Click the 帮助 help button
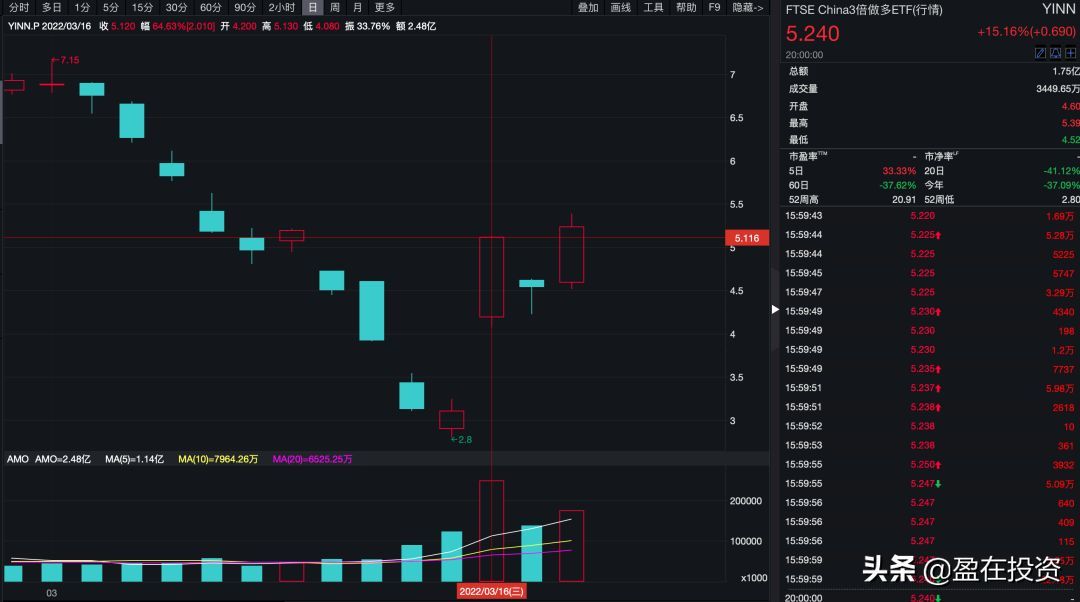Image resolution: width=1080 pixels, height=602 pixels. point(686,7)
